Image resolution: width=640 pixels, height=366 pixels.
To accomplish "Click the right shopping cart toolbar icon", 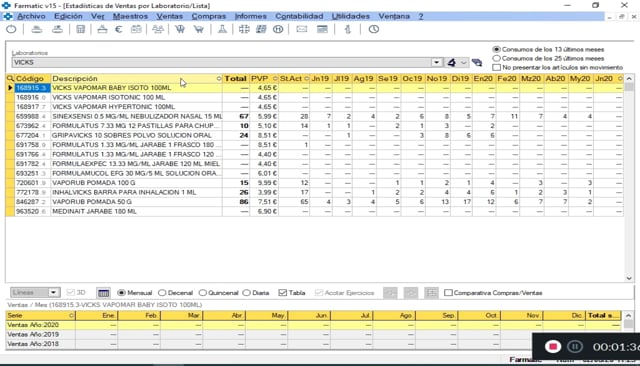I will click(199, 29).
